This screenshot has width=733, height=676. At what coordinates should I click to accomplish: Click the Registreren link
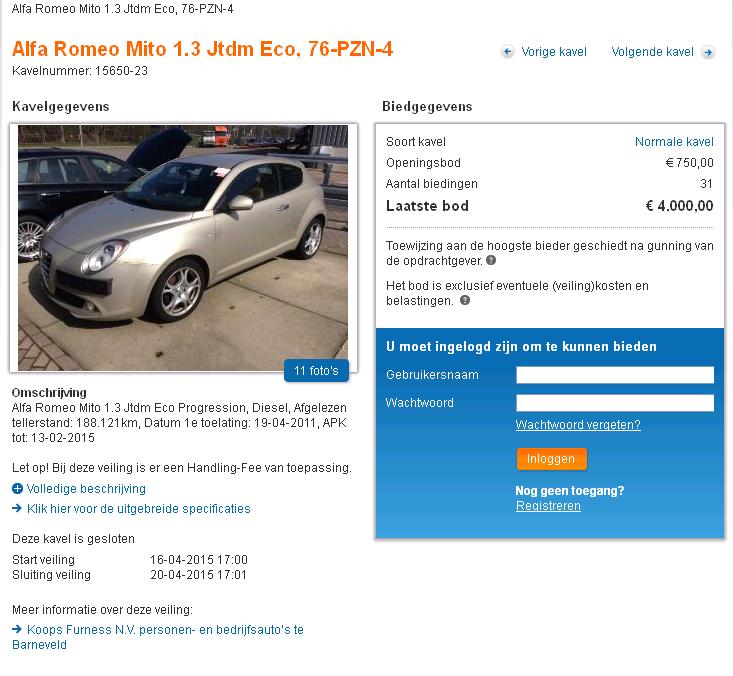tap(548, 506)
